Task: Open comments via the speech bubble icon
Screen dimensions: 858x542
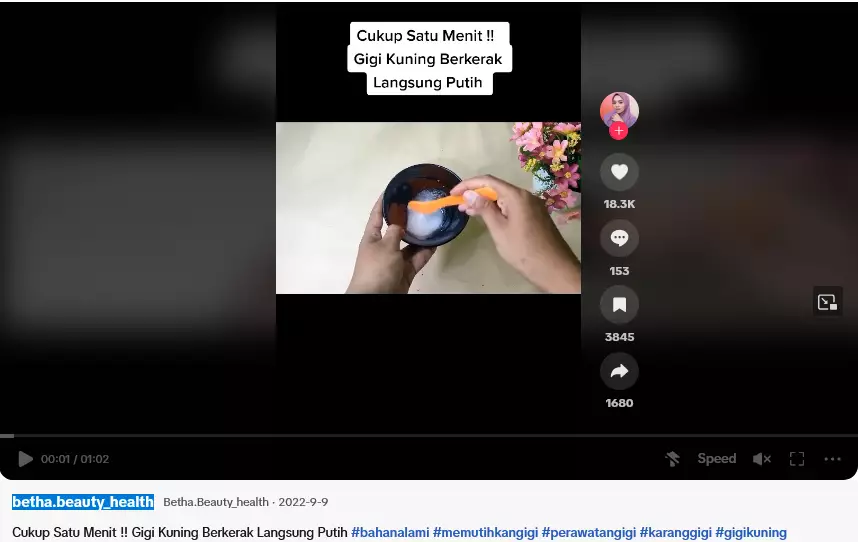Action: [619, 238]
